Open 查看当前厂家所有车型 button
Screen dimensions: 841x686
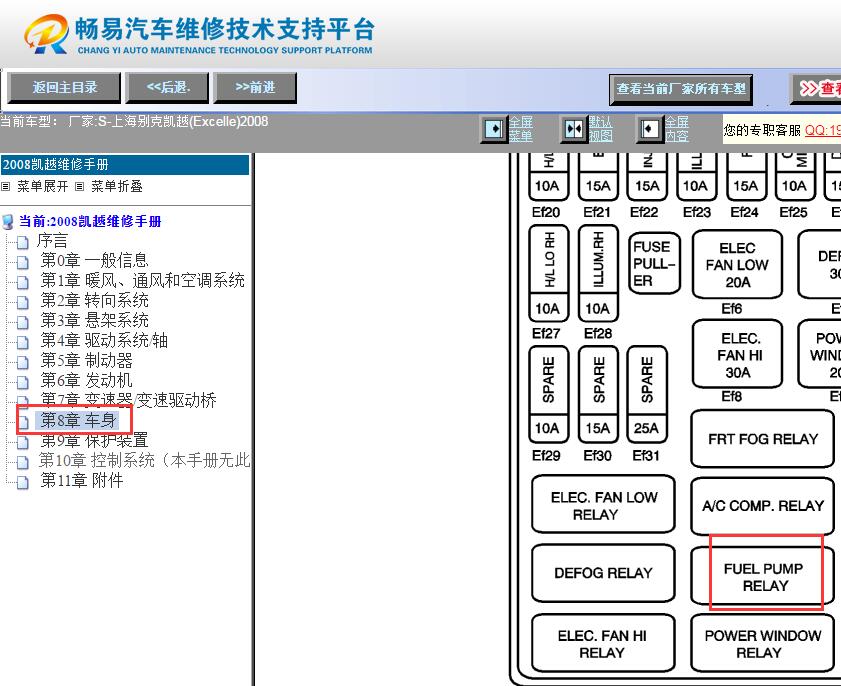point(681,90)
